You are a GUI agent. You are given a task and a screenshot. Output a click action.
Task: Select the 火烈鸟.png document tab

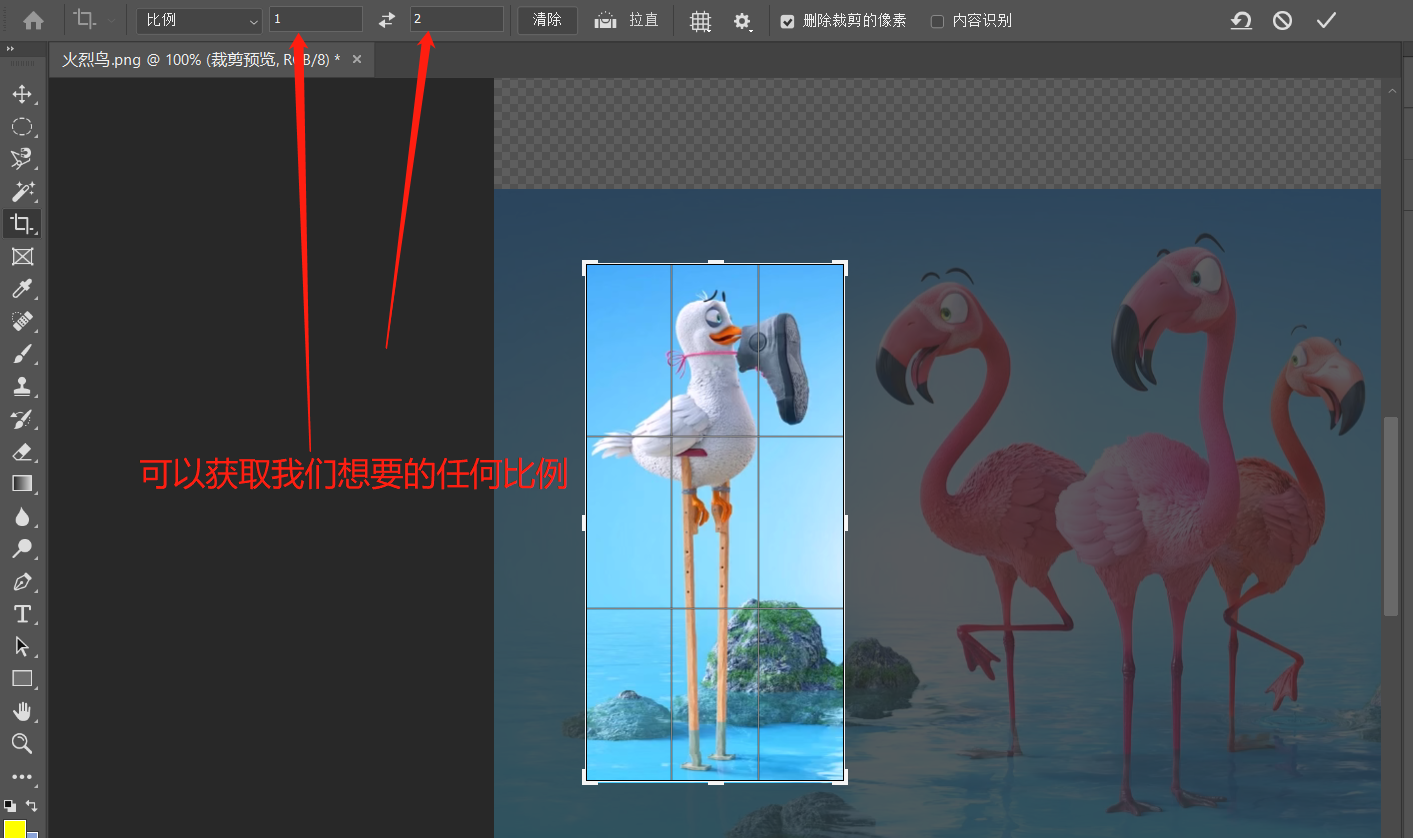pos(200,60)
